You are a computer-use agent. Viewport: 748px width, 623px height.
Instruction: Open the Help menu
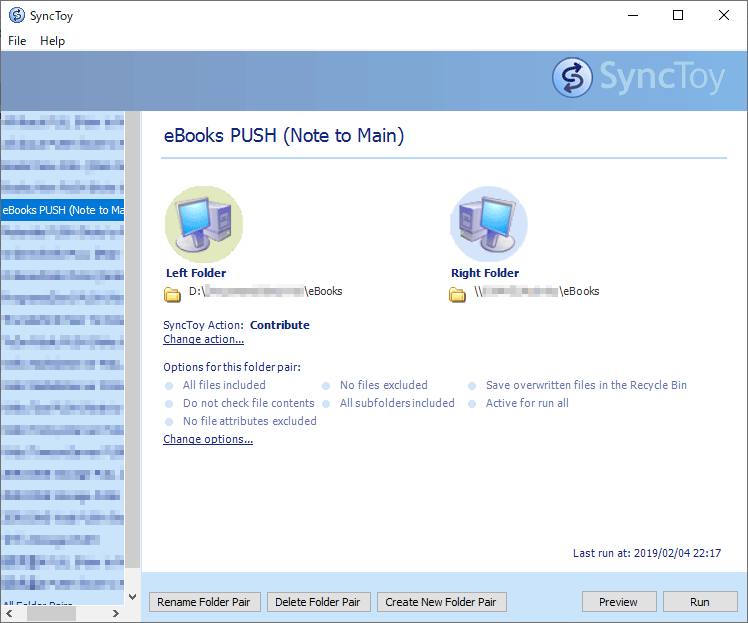(x=52, y=41)
